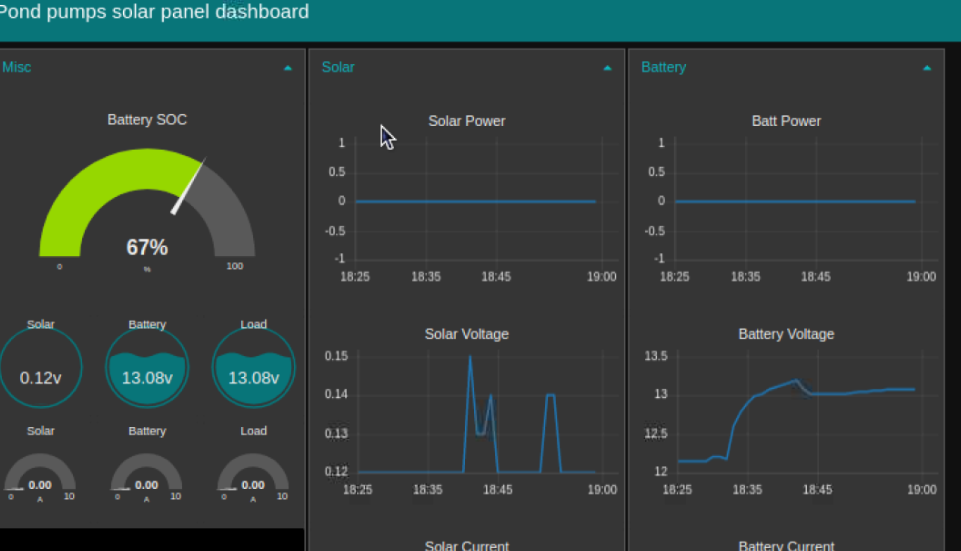Click the Solar panel title
This screenshot has width=961, height=551.
(x=338, y=67)
